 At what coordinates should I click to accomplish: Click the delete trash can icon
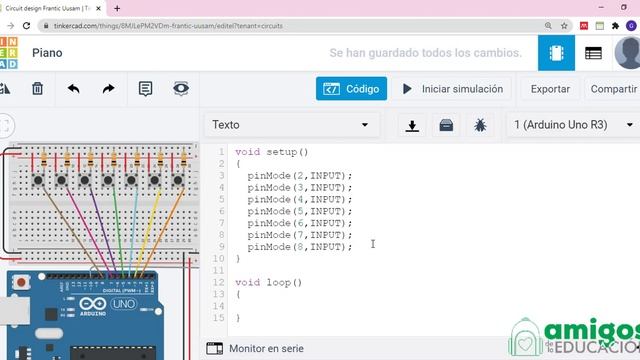pyautogui.click(x=38, y=89)
